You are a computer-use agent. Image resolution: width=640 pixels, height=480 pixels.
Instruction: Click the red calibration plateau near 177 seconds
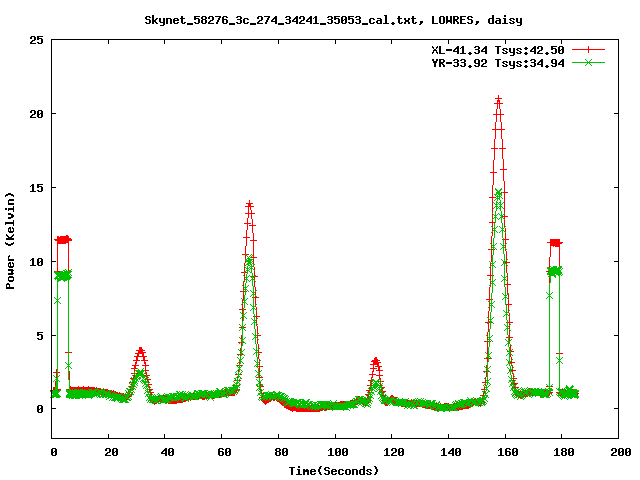[555, 243]
